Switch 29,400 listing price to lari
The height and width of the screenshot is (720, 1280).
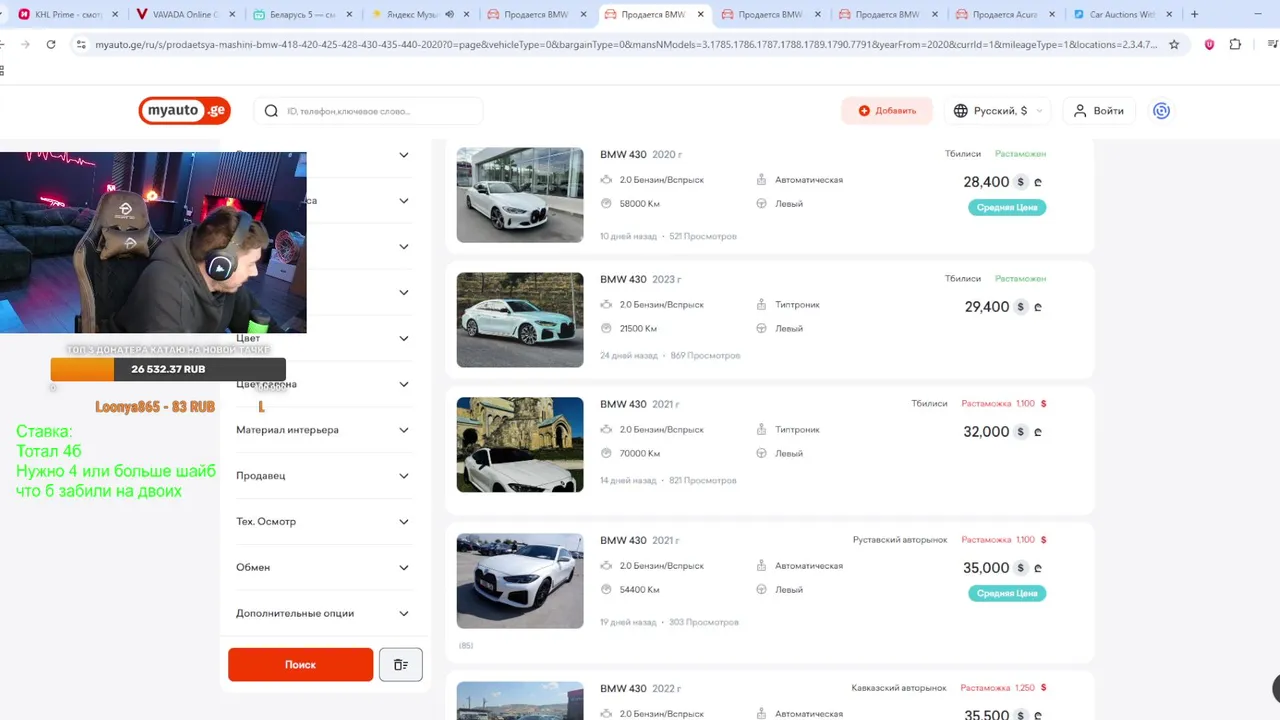point(1038,307)
